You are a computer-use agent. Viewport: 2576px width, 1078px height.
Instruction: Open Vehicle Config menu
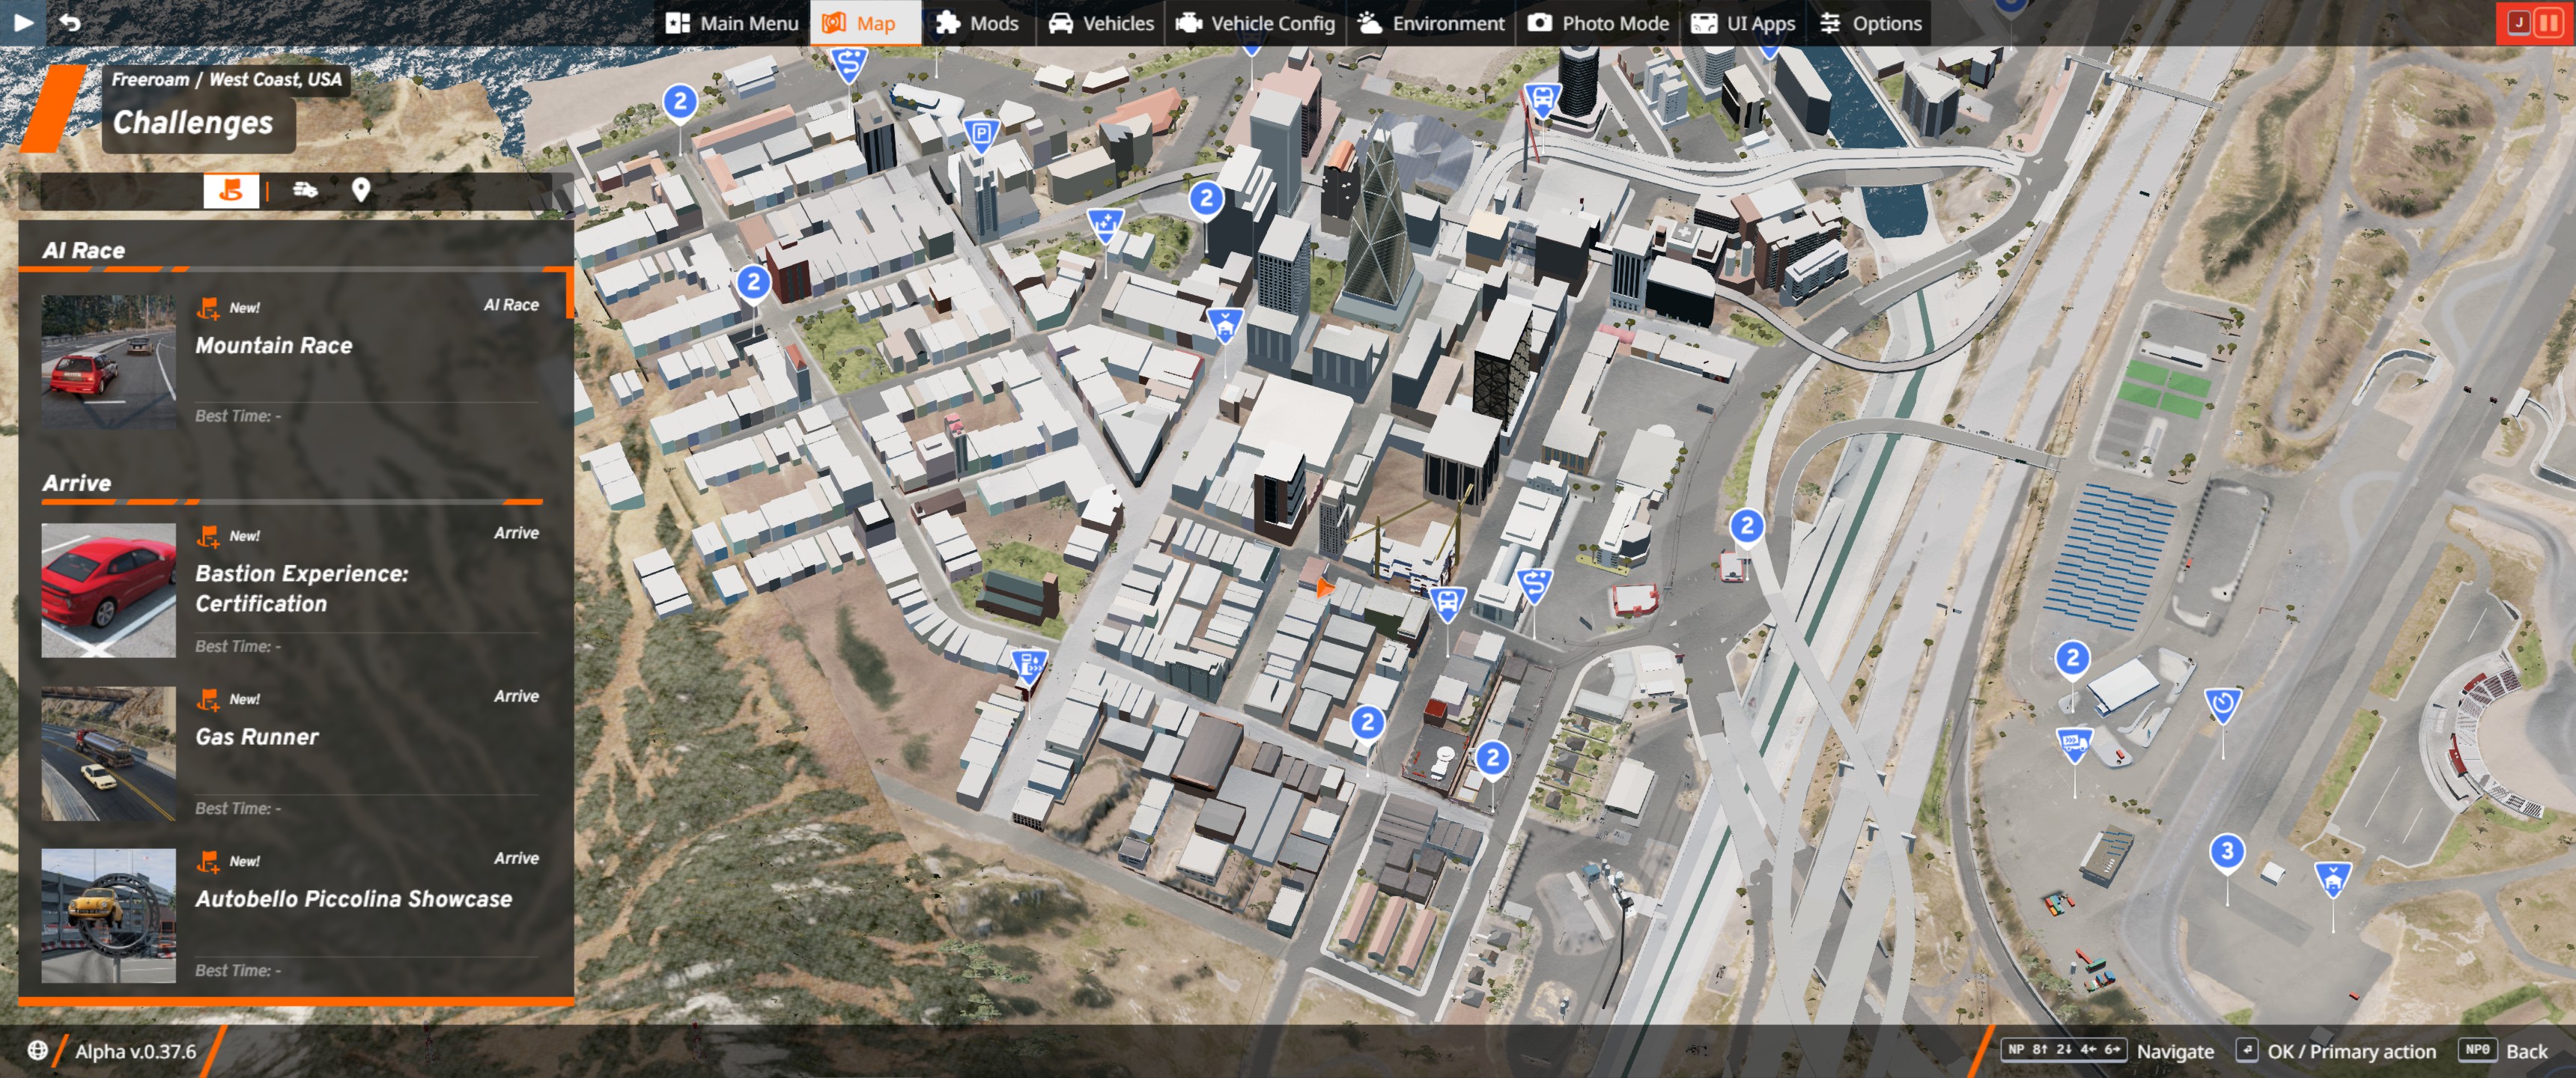[1256, 23]
